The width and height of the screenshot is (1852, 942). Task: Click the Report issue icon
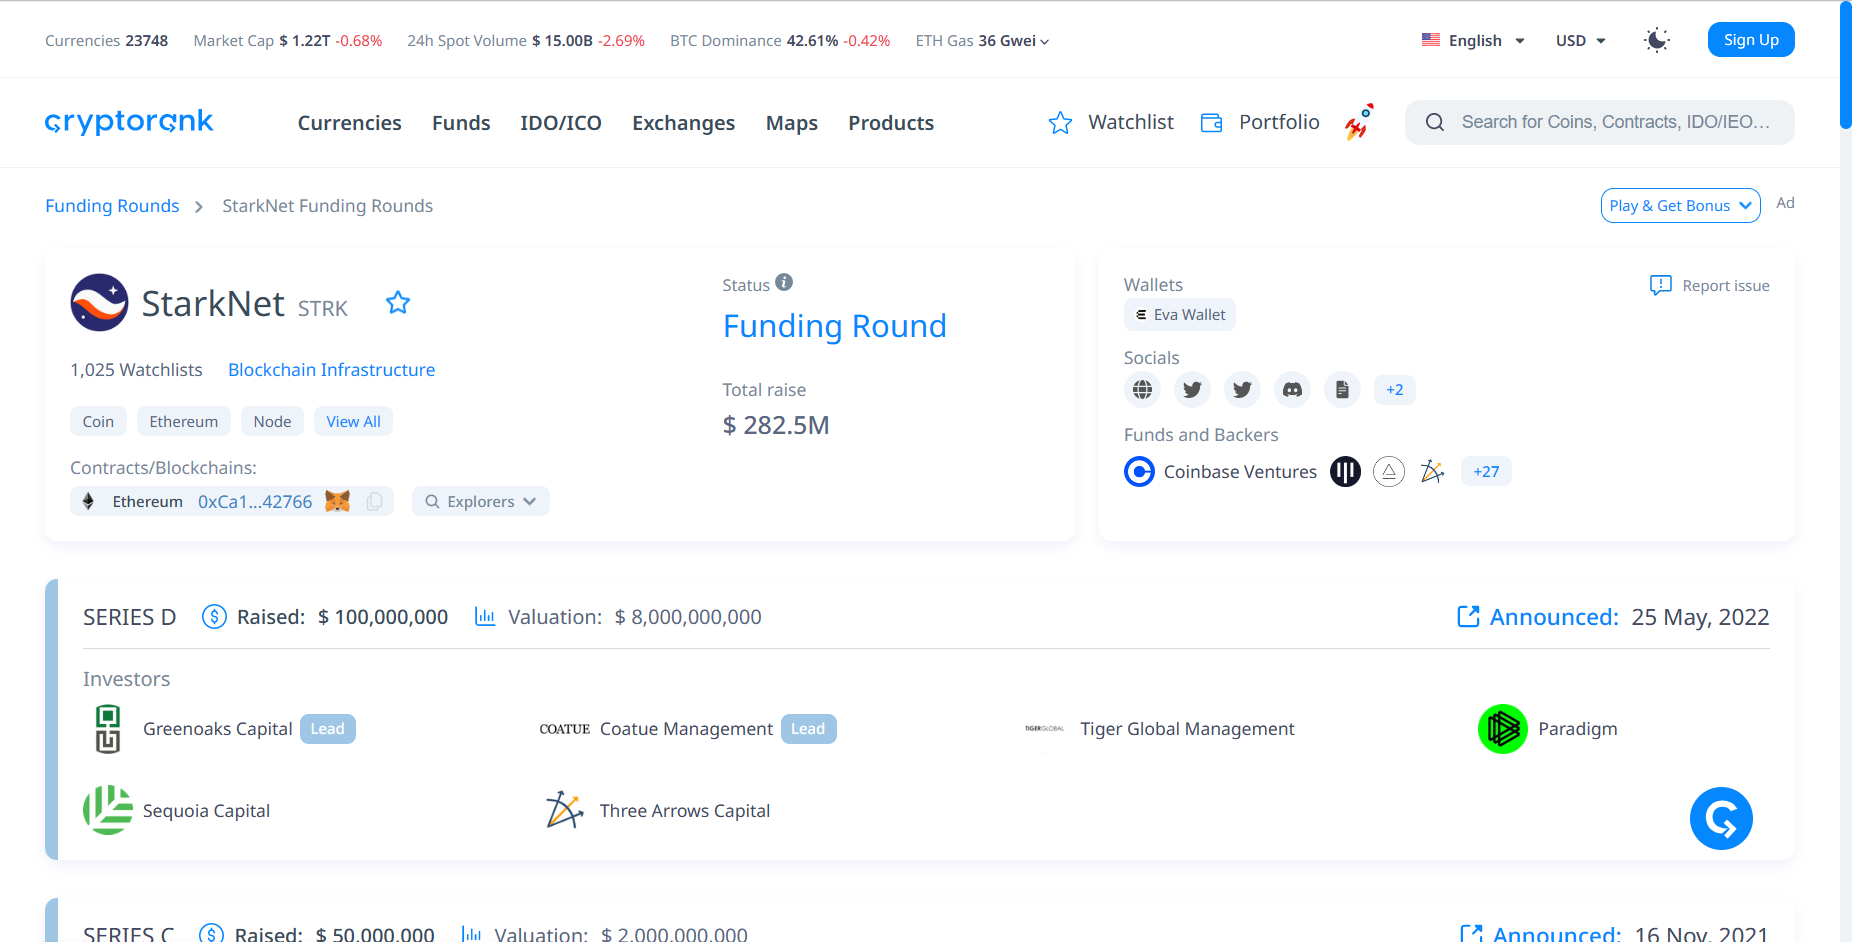pyautogui.click(x=1660, y=285)
